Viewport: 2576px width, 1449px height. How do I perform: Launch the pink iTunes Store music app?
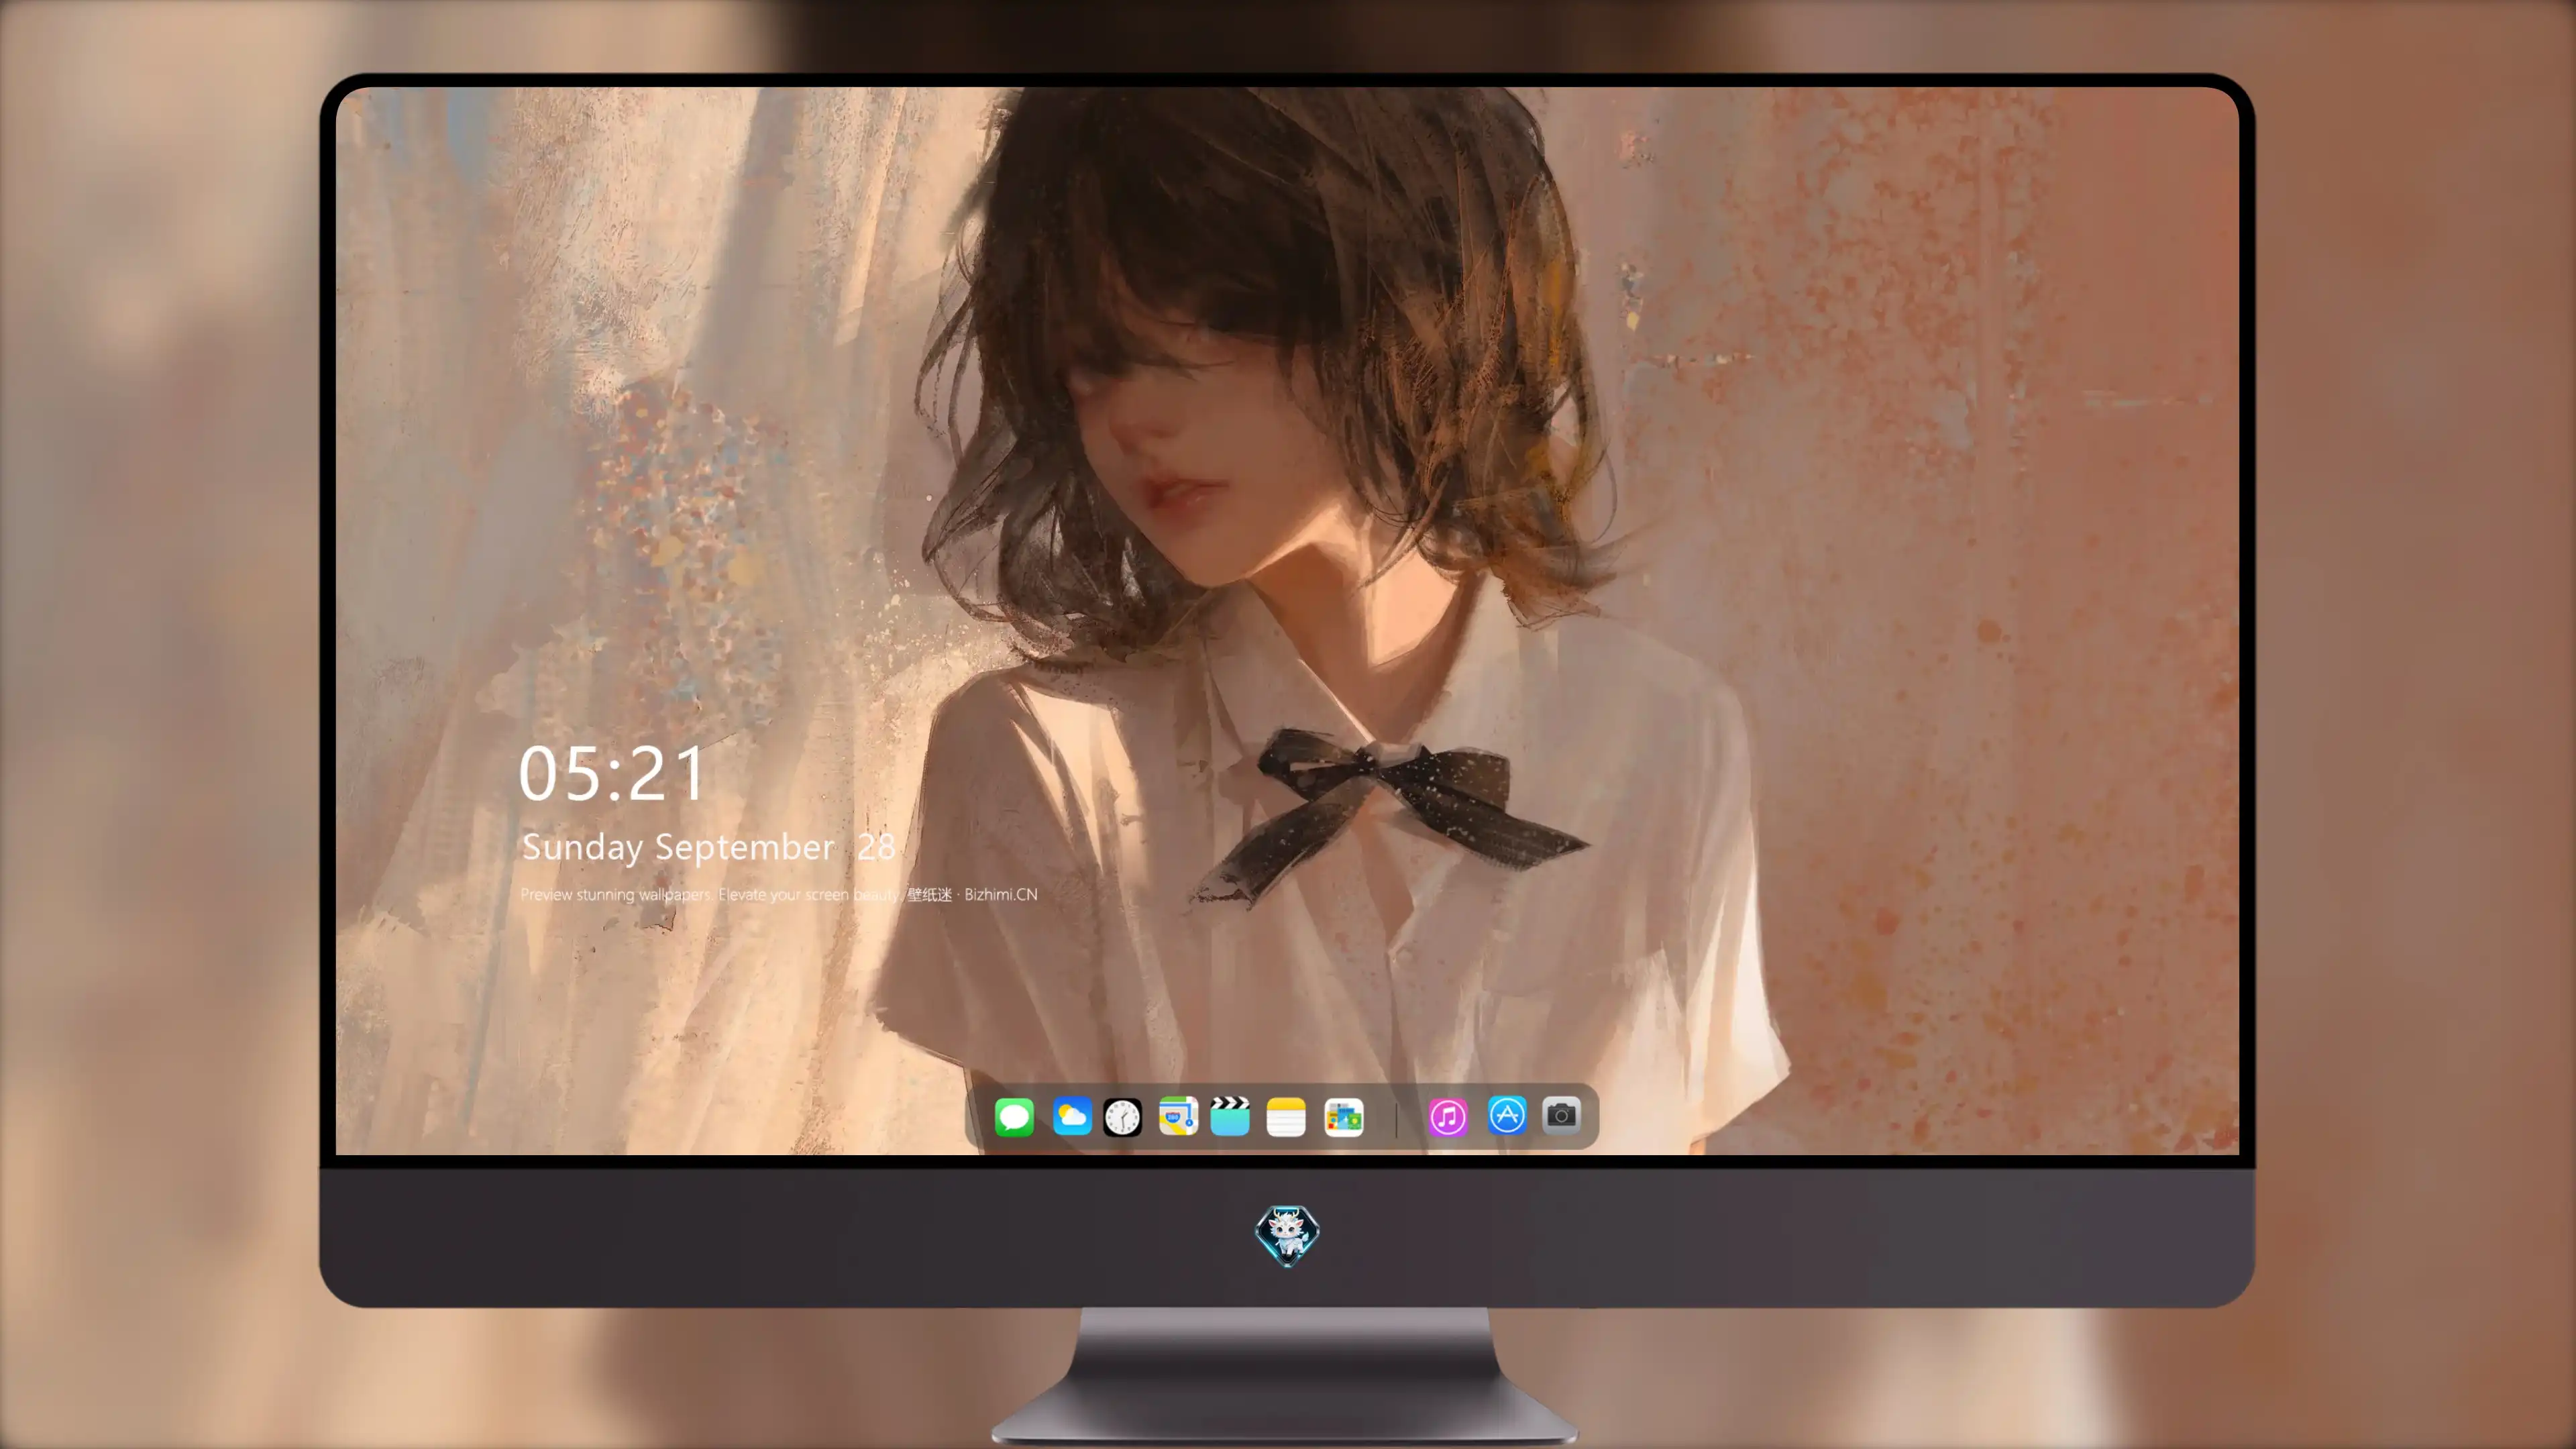coord(1448,1117)
